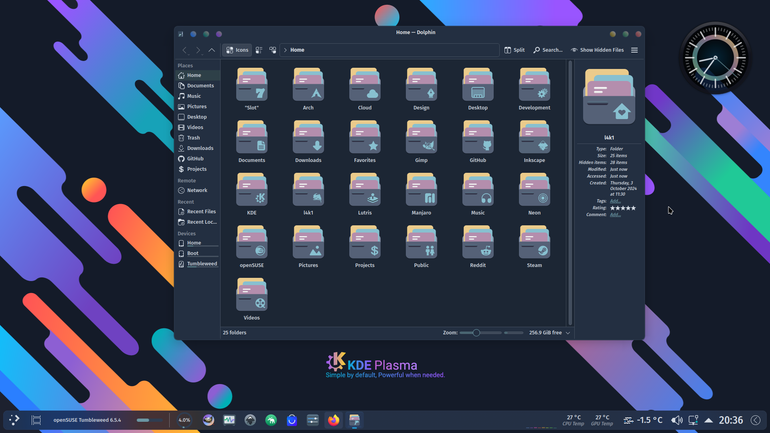The width and height of the screenshot is (770, 433).
Task: Open Videos in Places sidebar
Action: pyautogui.click(x=198, y=127)
